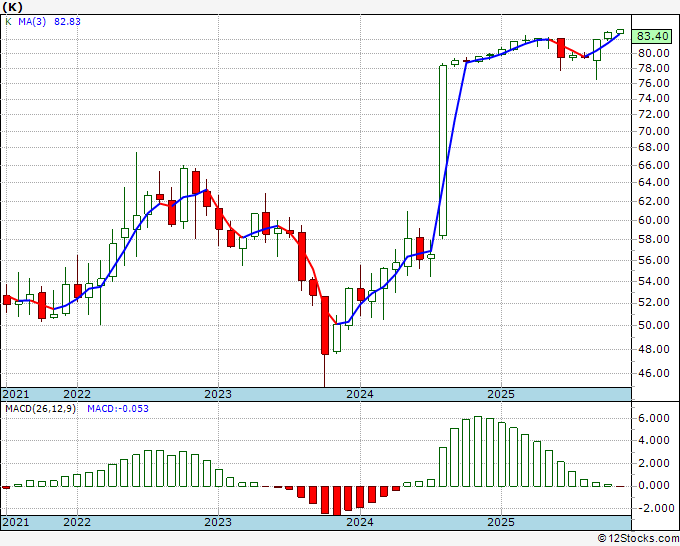
Task: Click the 82.83 moving average value
Action: coord(67,22)
